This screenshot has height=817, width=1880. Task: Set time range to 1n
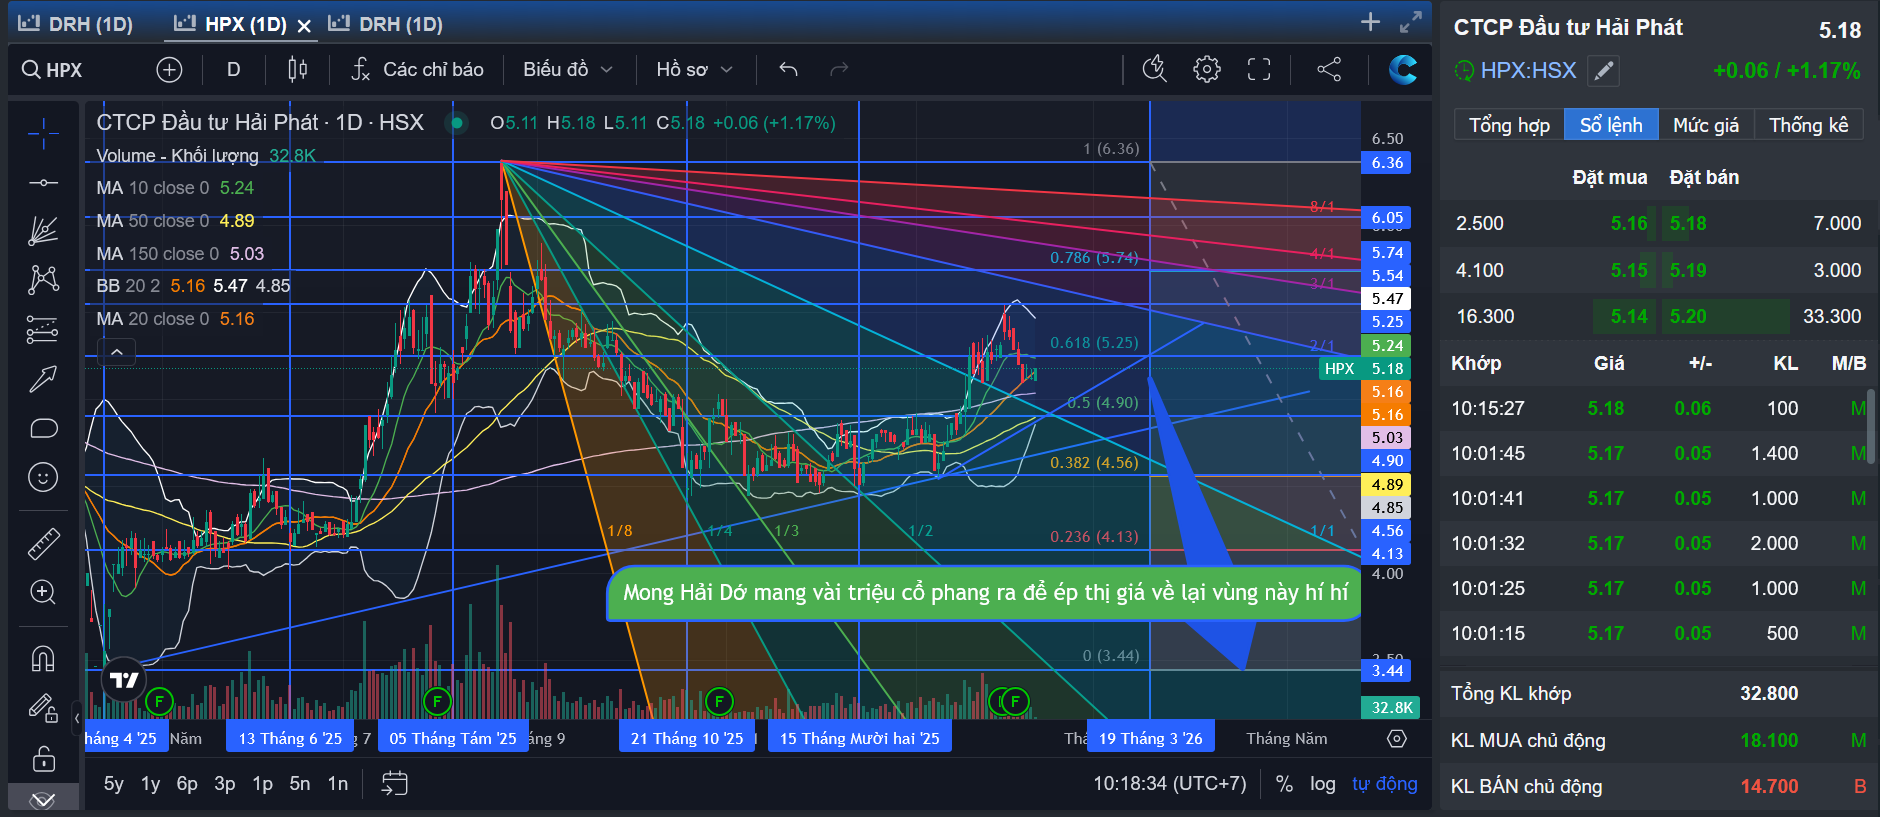coord(338,784)
